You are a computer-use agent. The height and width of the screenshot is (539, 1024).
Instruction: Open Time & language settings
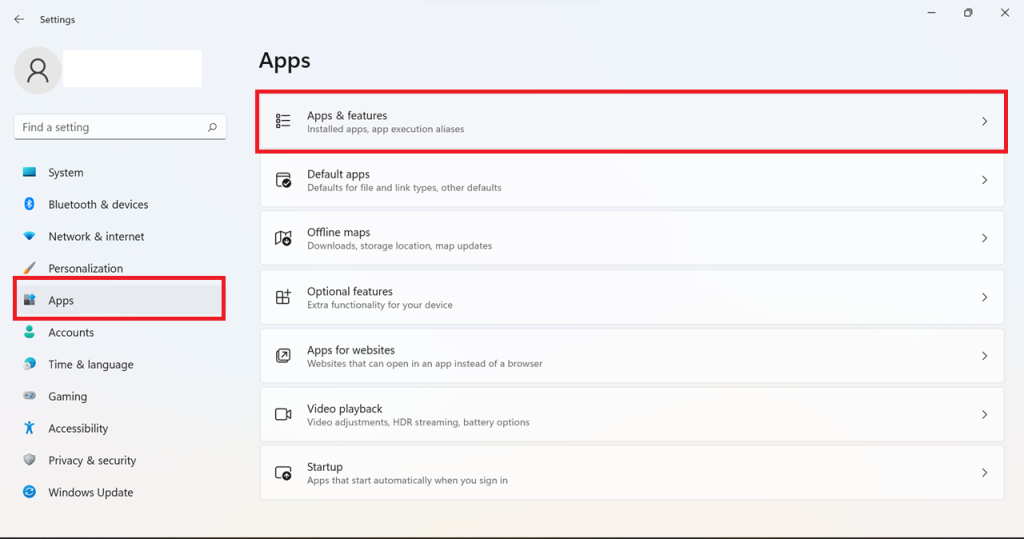point(91,365)
